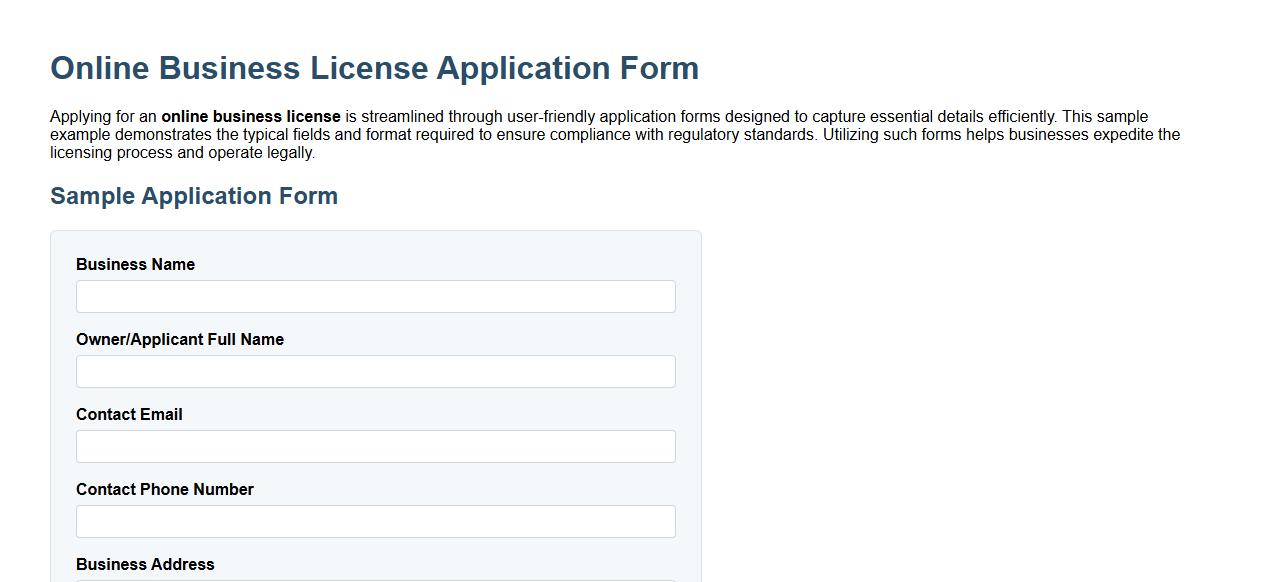This screenshot has width=1263, height=582.
Task: Click the Sample Application Form subheading
Action: coord(193,196)
